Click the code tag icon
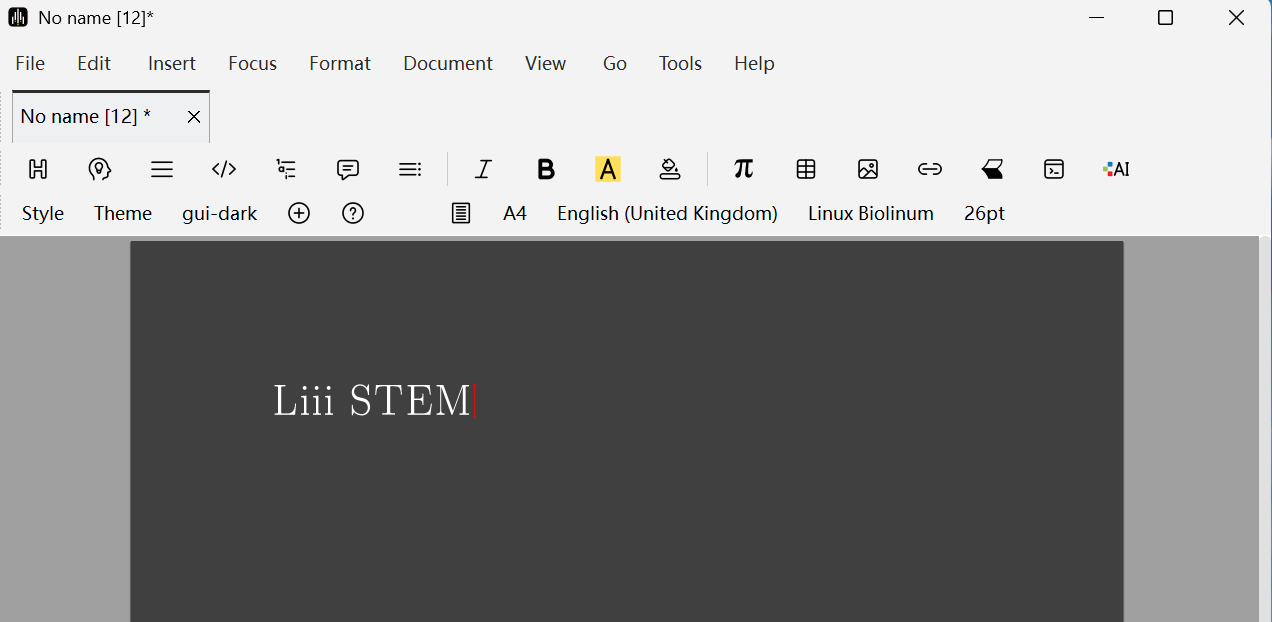This screenshot has height=622, width=1272. point(224,169)
